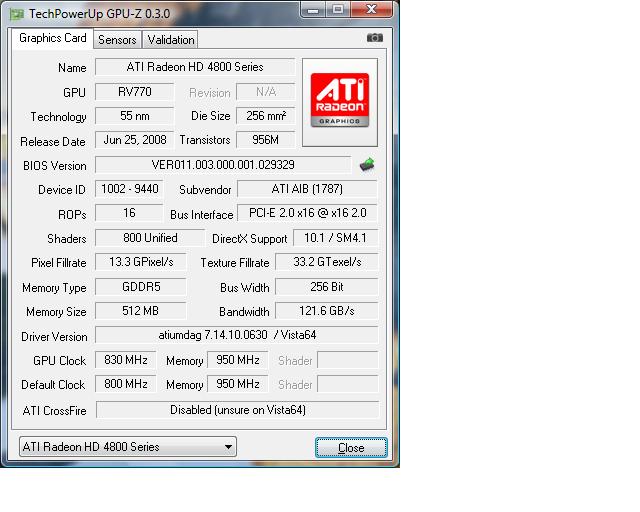Click the Subvendor value ATI AIB (1787)

(307, 189)
